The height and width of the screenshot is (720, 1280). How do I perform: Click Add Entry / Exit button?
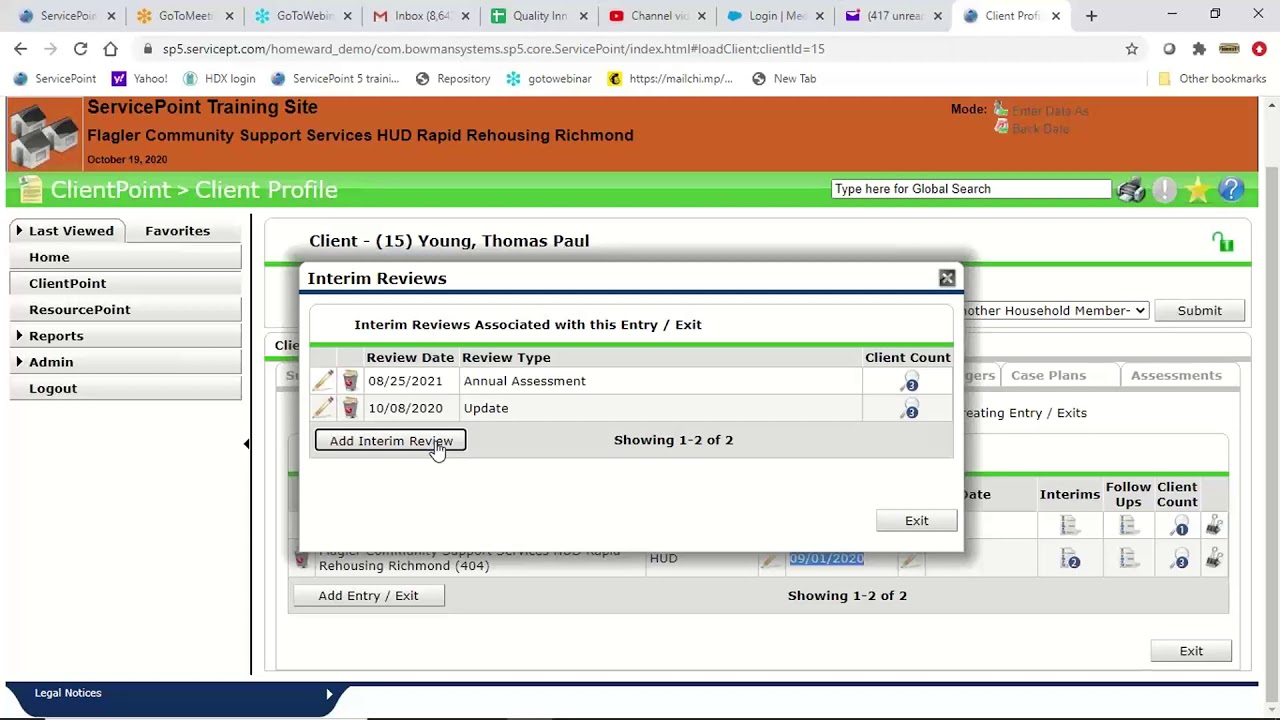(368, 596)
